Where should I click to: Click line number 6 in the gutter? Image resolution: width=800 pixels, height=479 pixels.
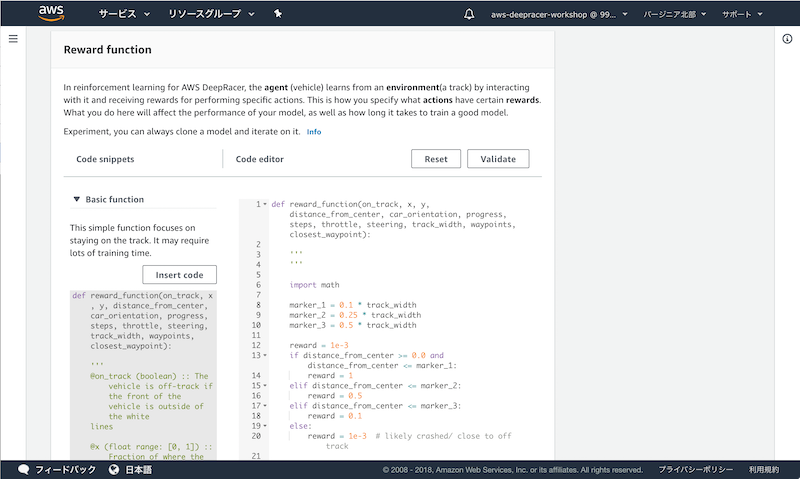point(258,285)
